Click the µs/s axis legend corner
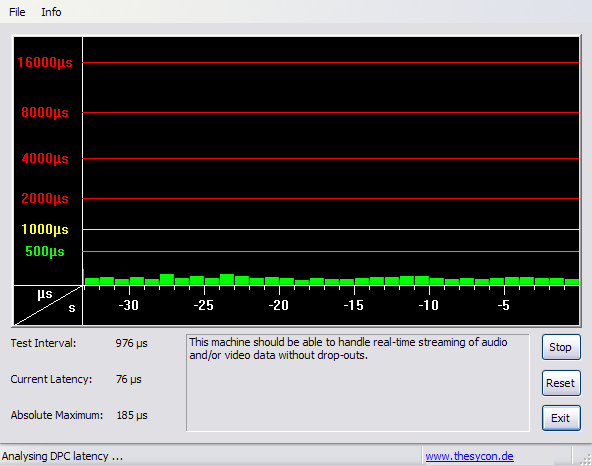Screen dimensions: 592x466 point(48,306)
